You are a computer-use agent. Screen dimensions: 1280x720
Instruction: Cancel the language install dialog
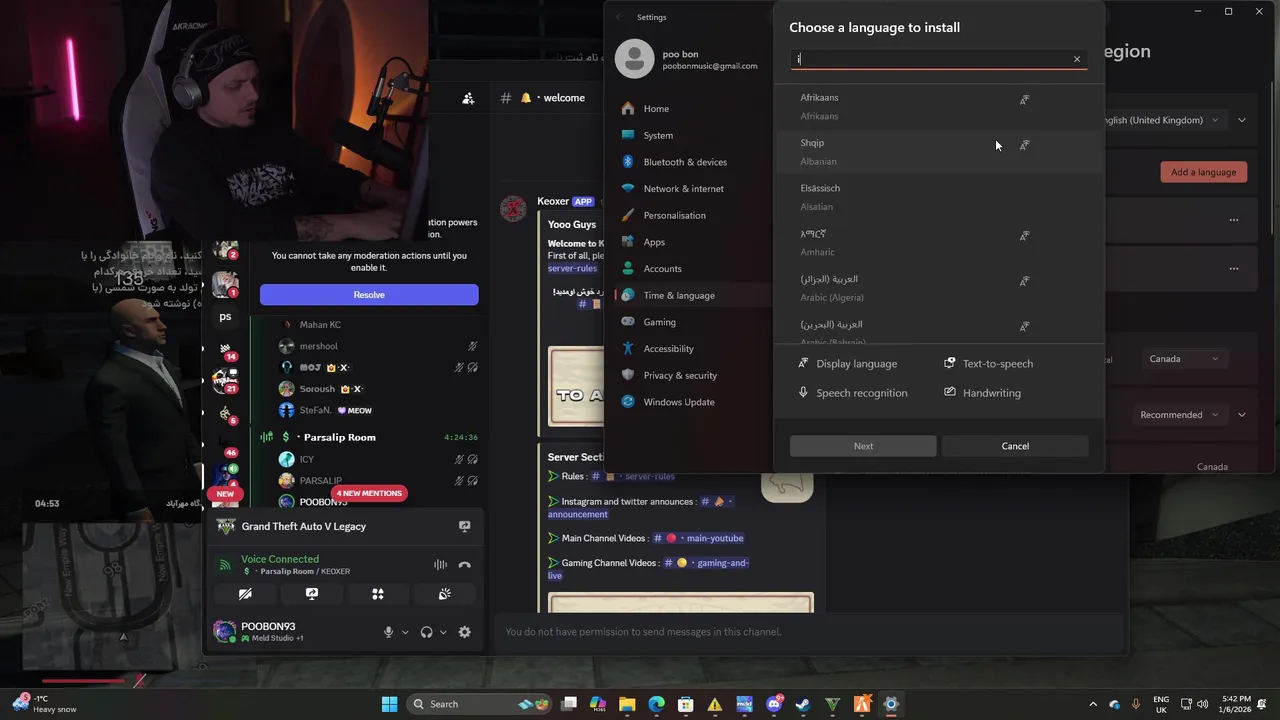coord(1015,446)
